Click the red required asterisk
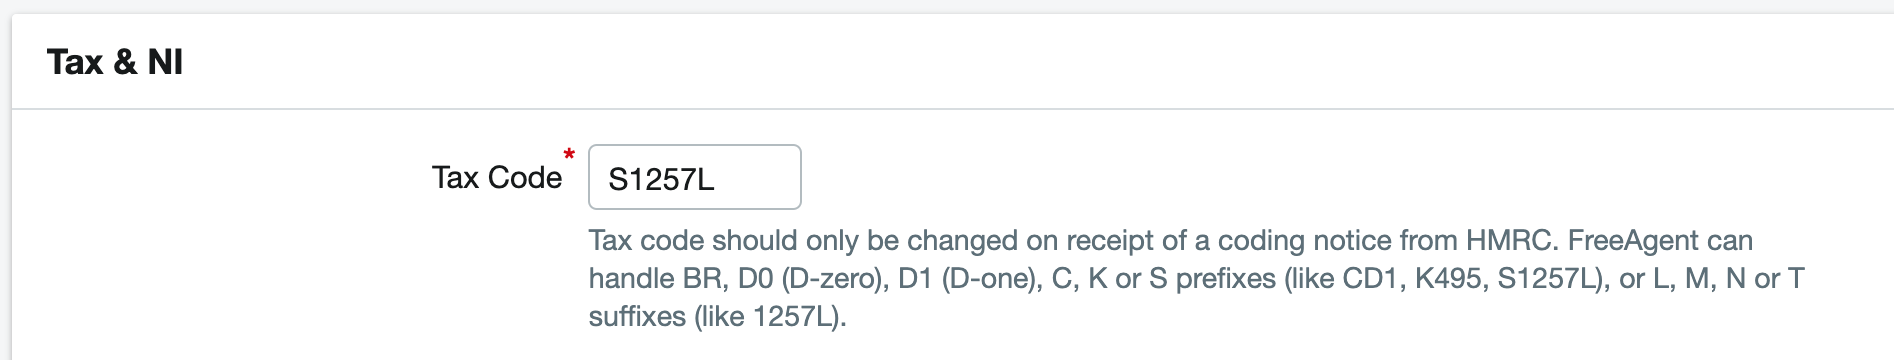Image resolution: width=1894 pixels, height=360 pixels. pos(569,155)
